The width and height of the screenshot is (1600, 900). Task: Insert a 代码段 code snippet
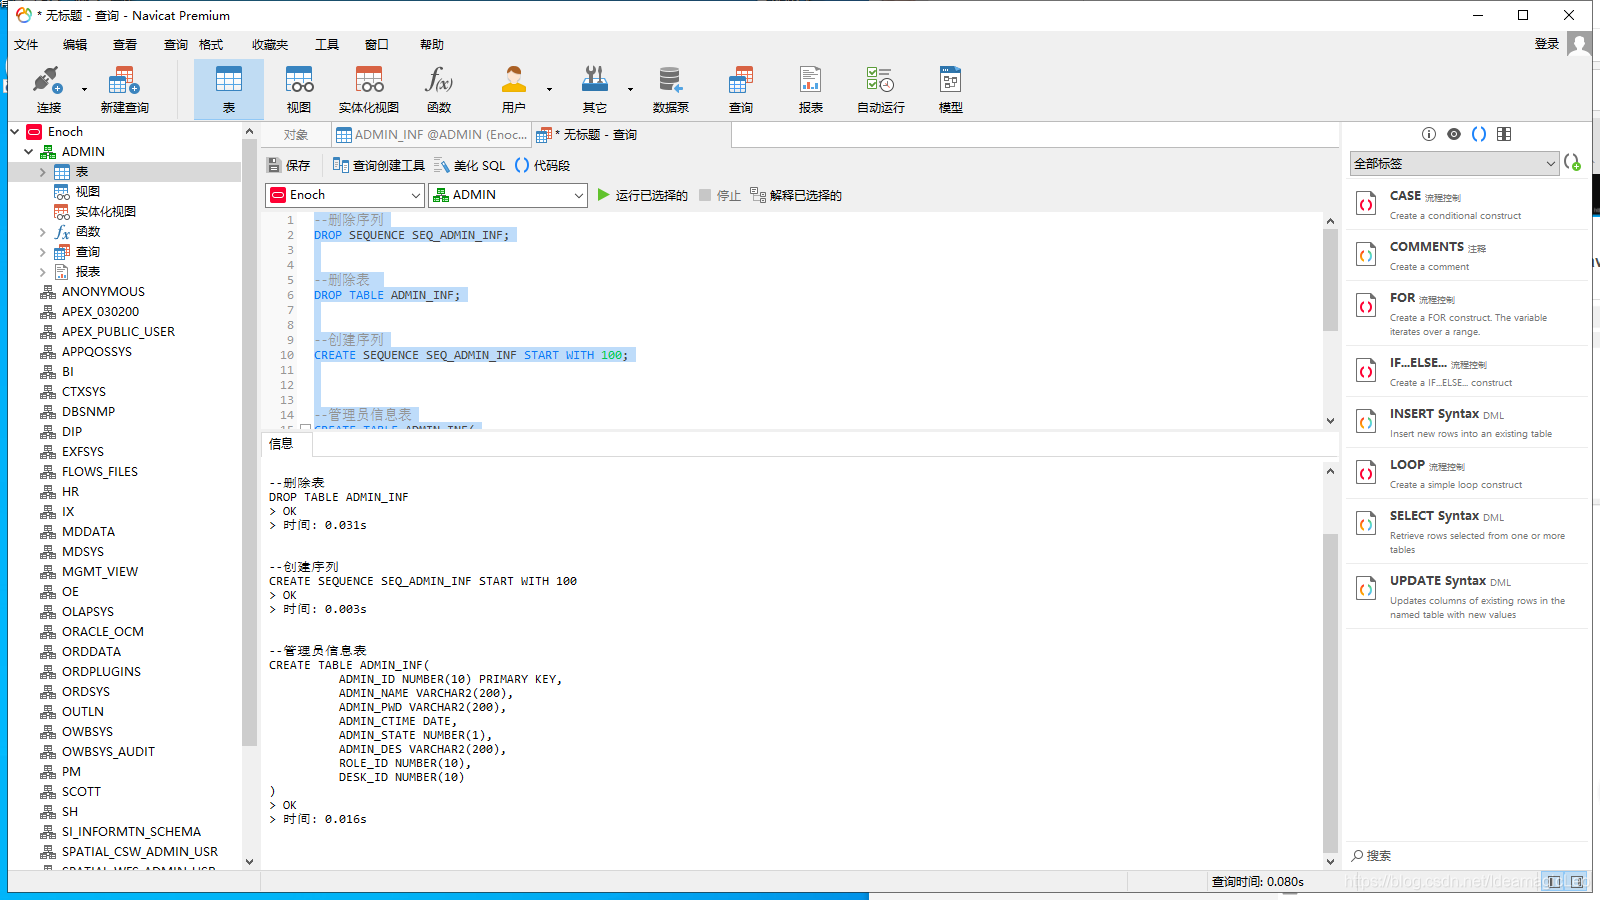coord(542,165)
